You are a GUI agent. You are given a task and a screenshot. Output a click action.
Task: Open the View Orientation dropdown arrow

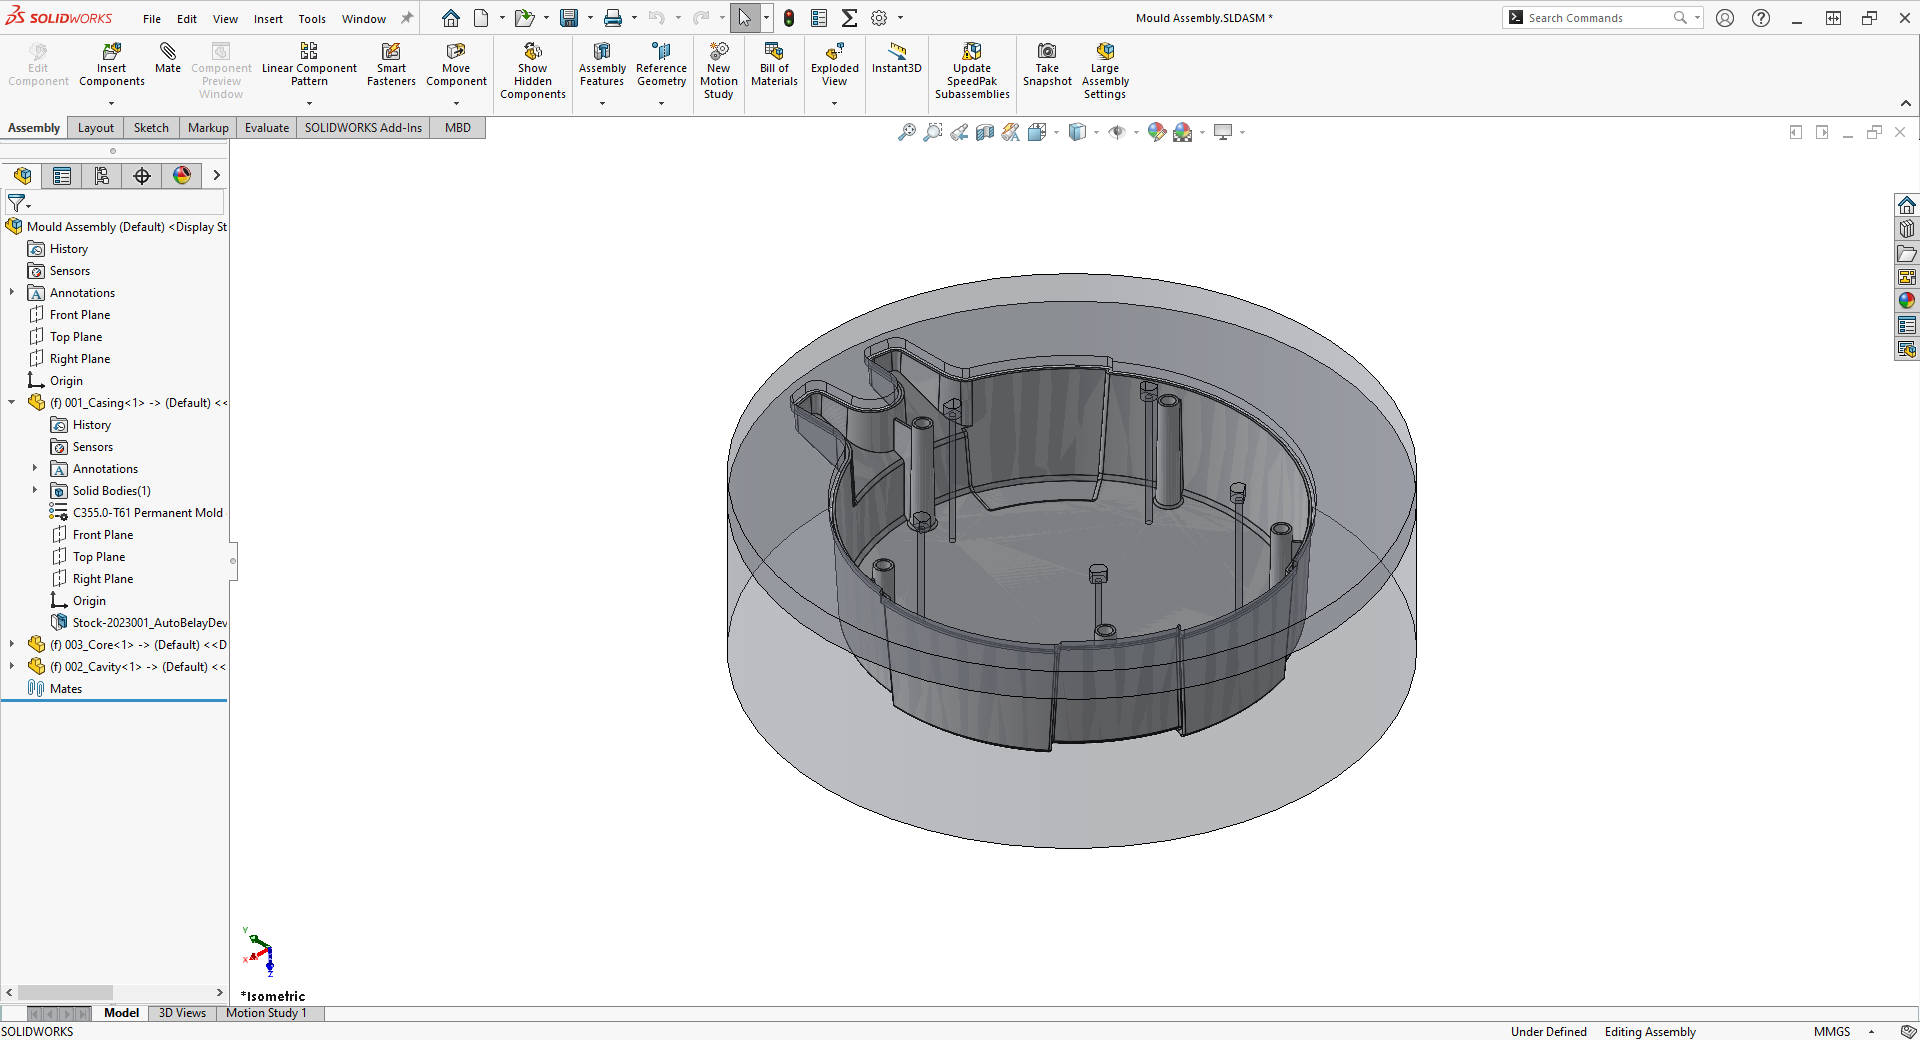point(1055,132)
